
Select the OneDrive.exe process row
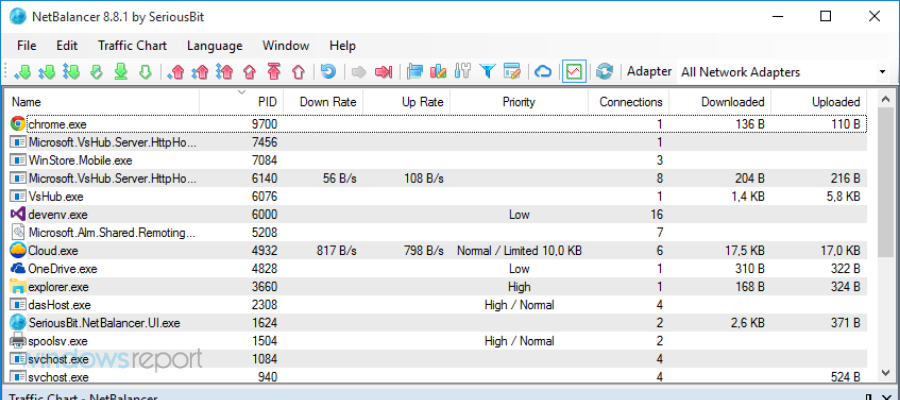(437, 269)
